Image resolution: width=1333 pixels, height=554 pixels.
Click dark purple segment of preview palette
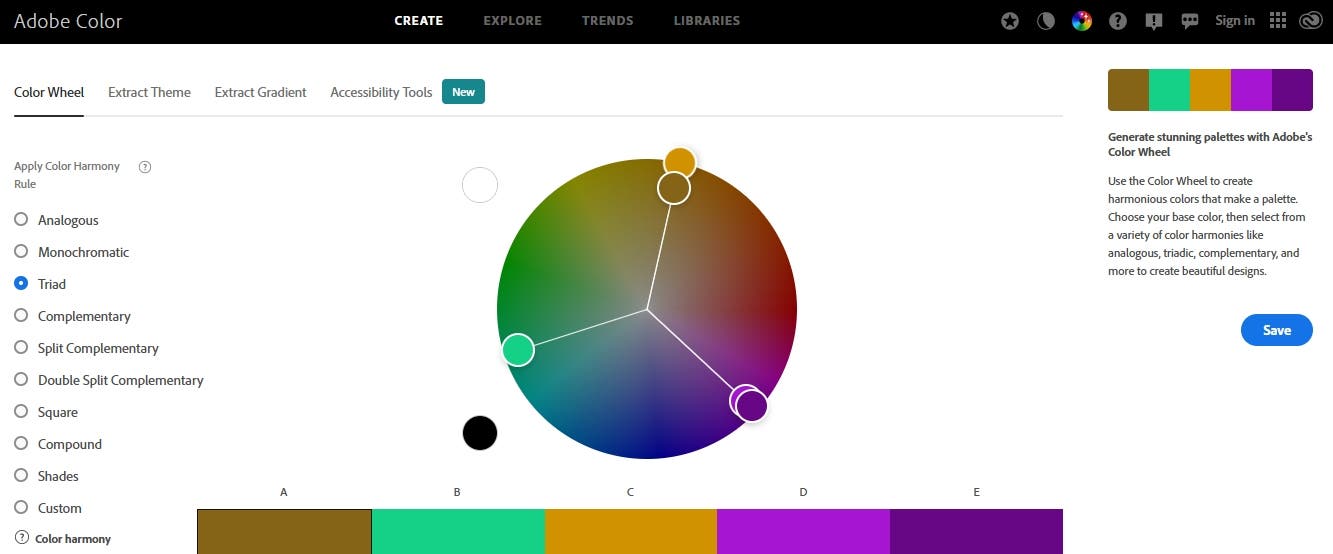(x=1292, y=90)
